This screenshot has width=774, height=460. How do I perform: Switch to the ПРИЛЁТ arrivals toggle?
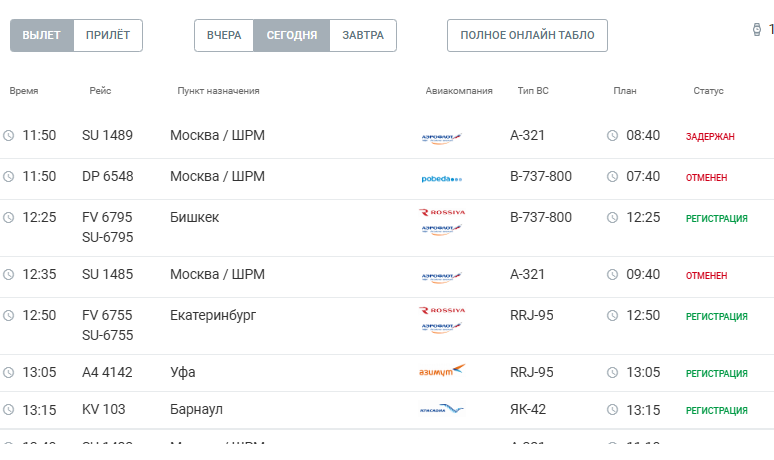[108, 35]
